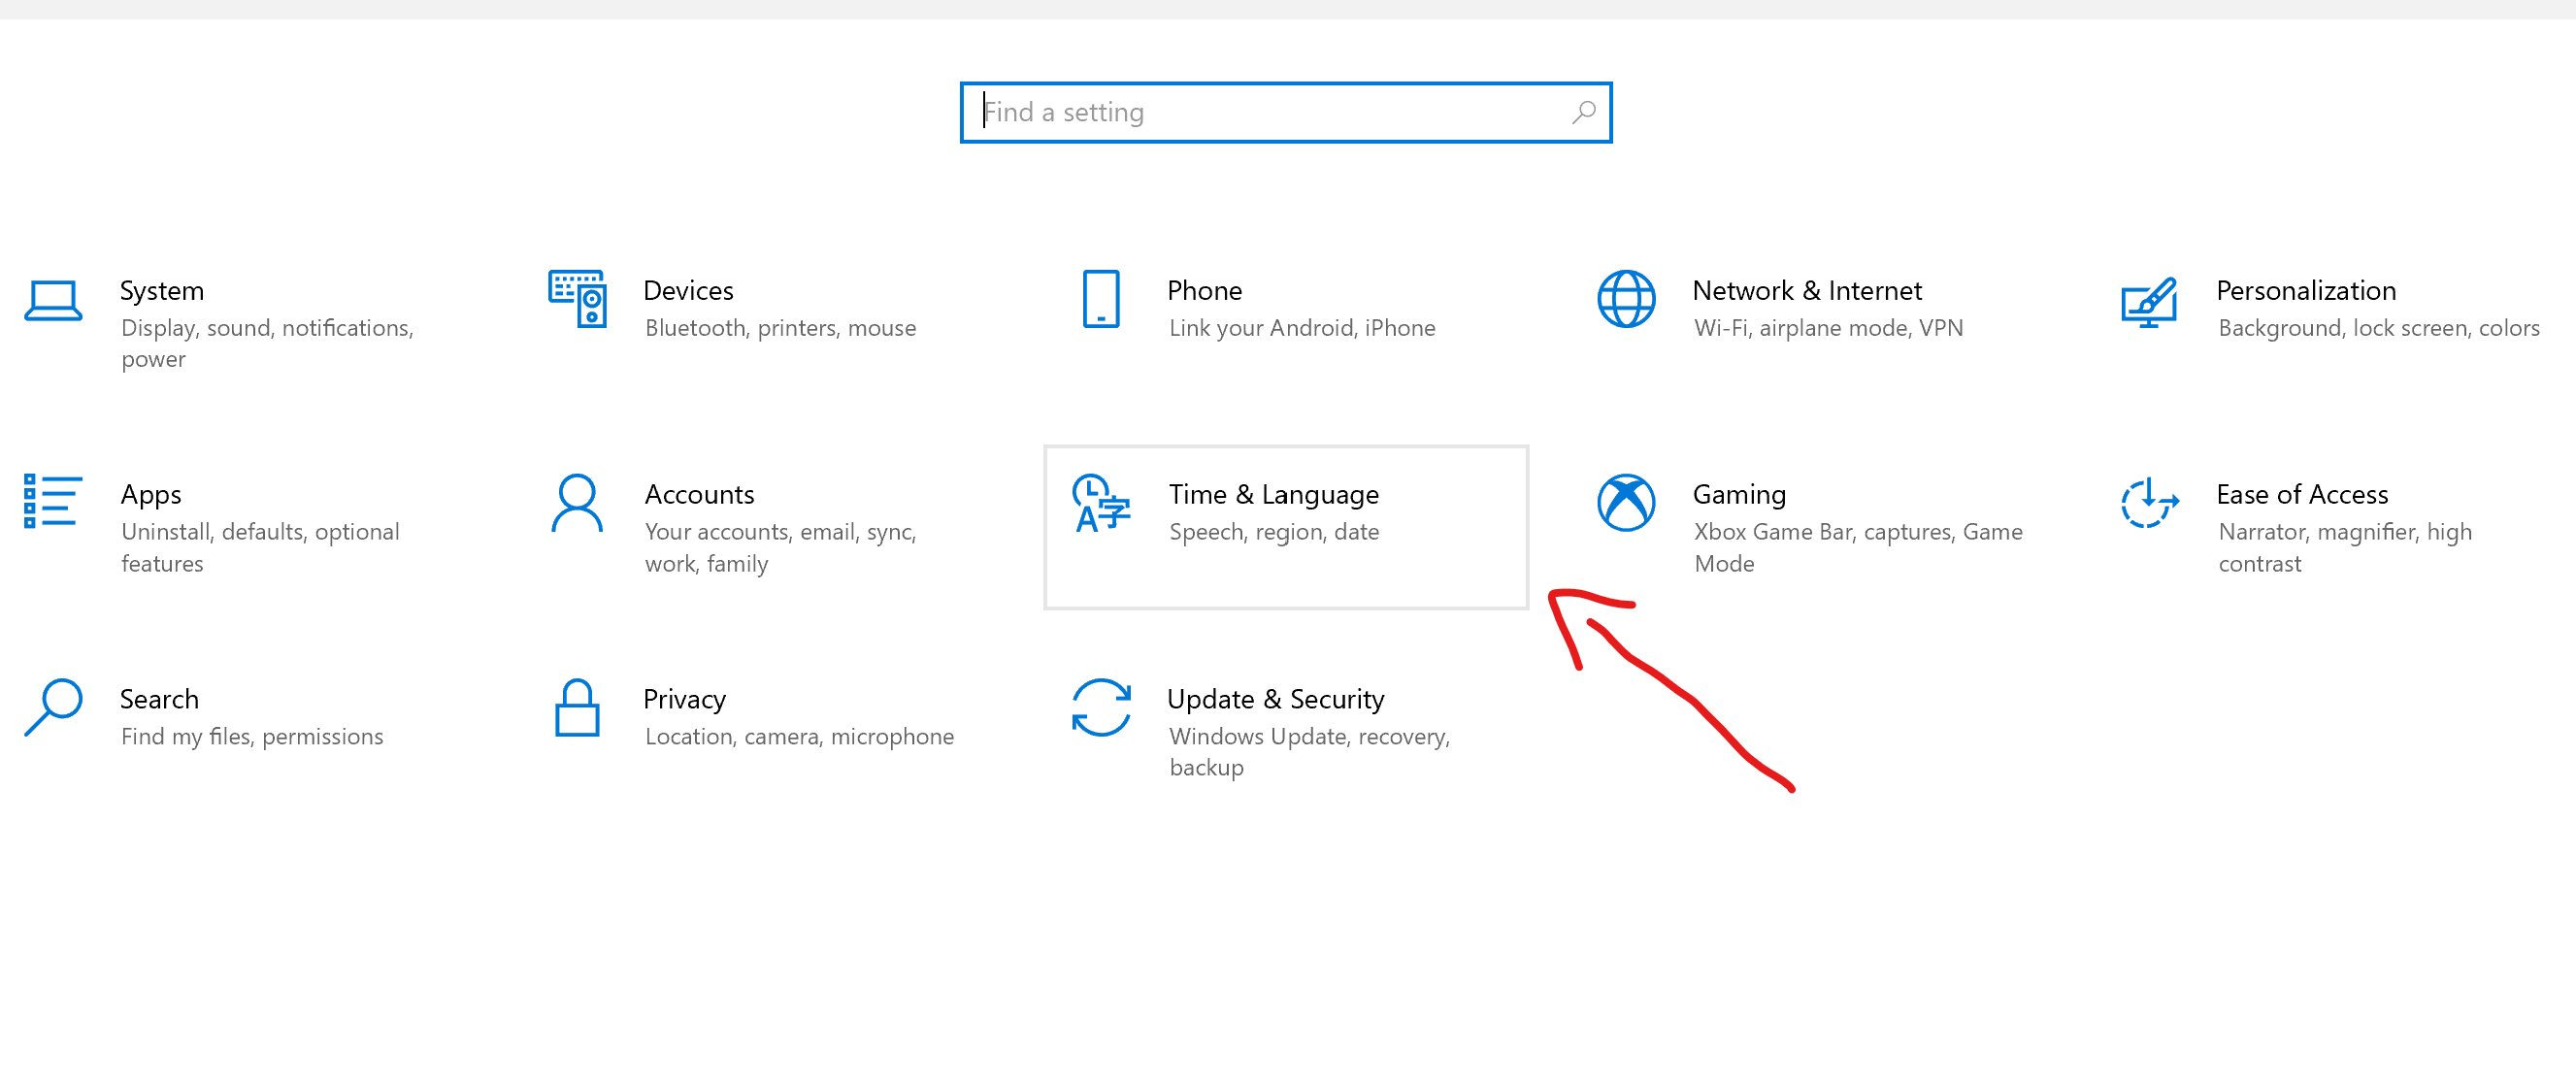
Task: Click "Narrator, magnifier, high contrast" text
Action: tap(2345, 548)
